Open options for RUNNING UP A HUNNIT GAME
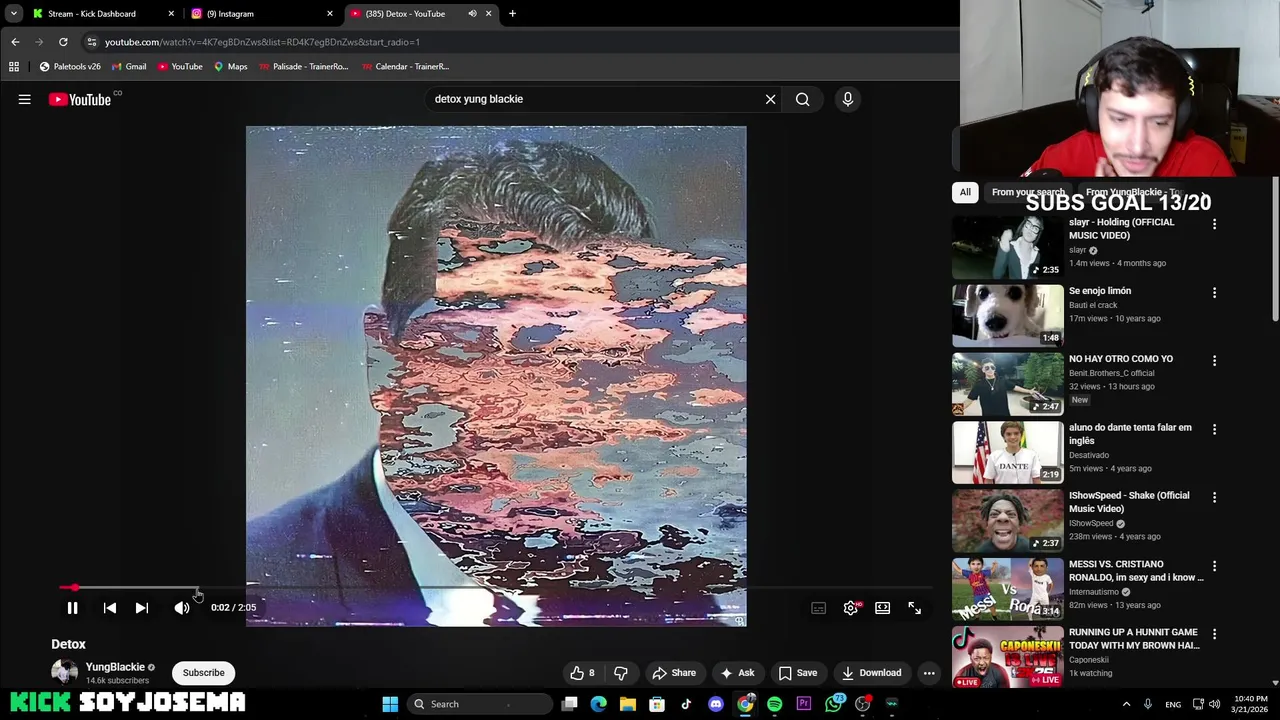This screenshot has height=720, width=1280. 1214,634
